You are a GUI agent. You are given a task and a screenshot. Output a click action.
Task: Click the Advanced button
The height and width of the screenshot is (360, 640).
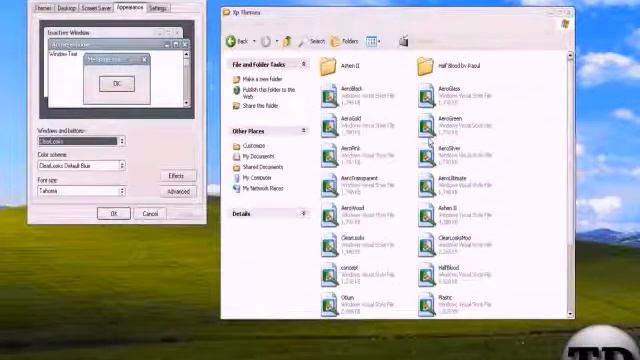click(x=178, y=191)
